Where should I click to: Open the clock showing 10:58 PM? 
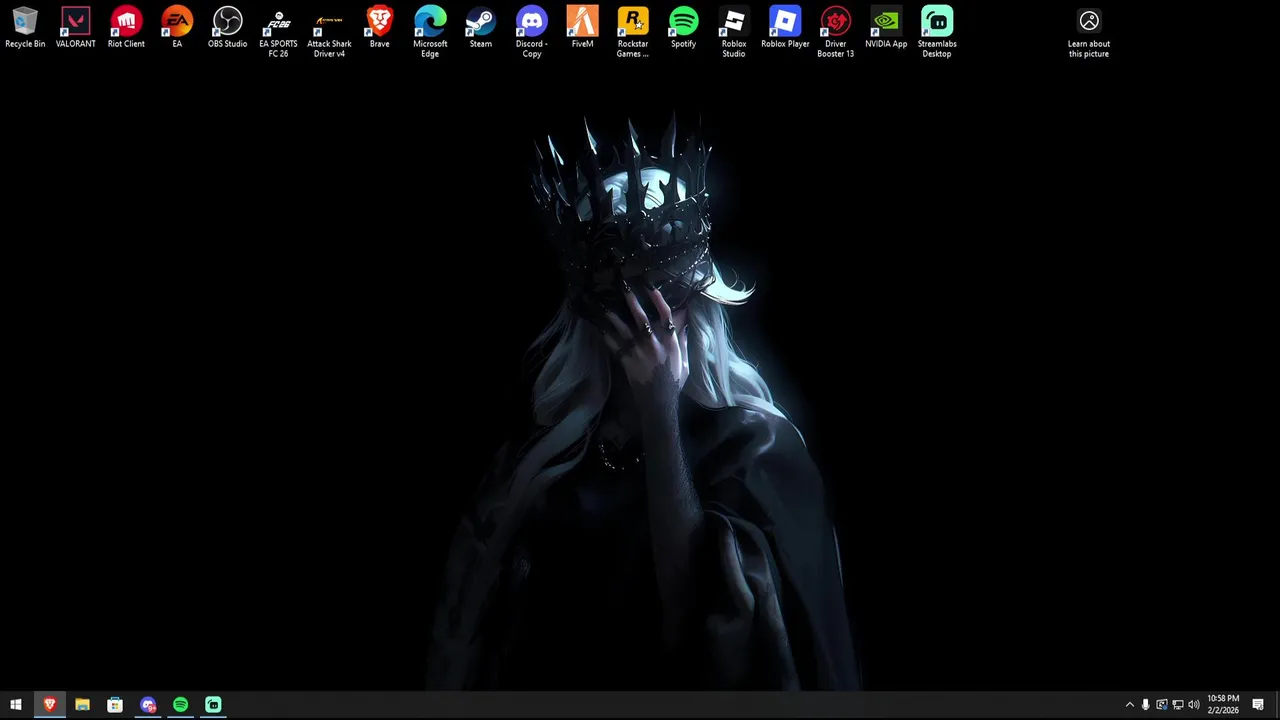(x=1223, y=705)
